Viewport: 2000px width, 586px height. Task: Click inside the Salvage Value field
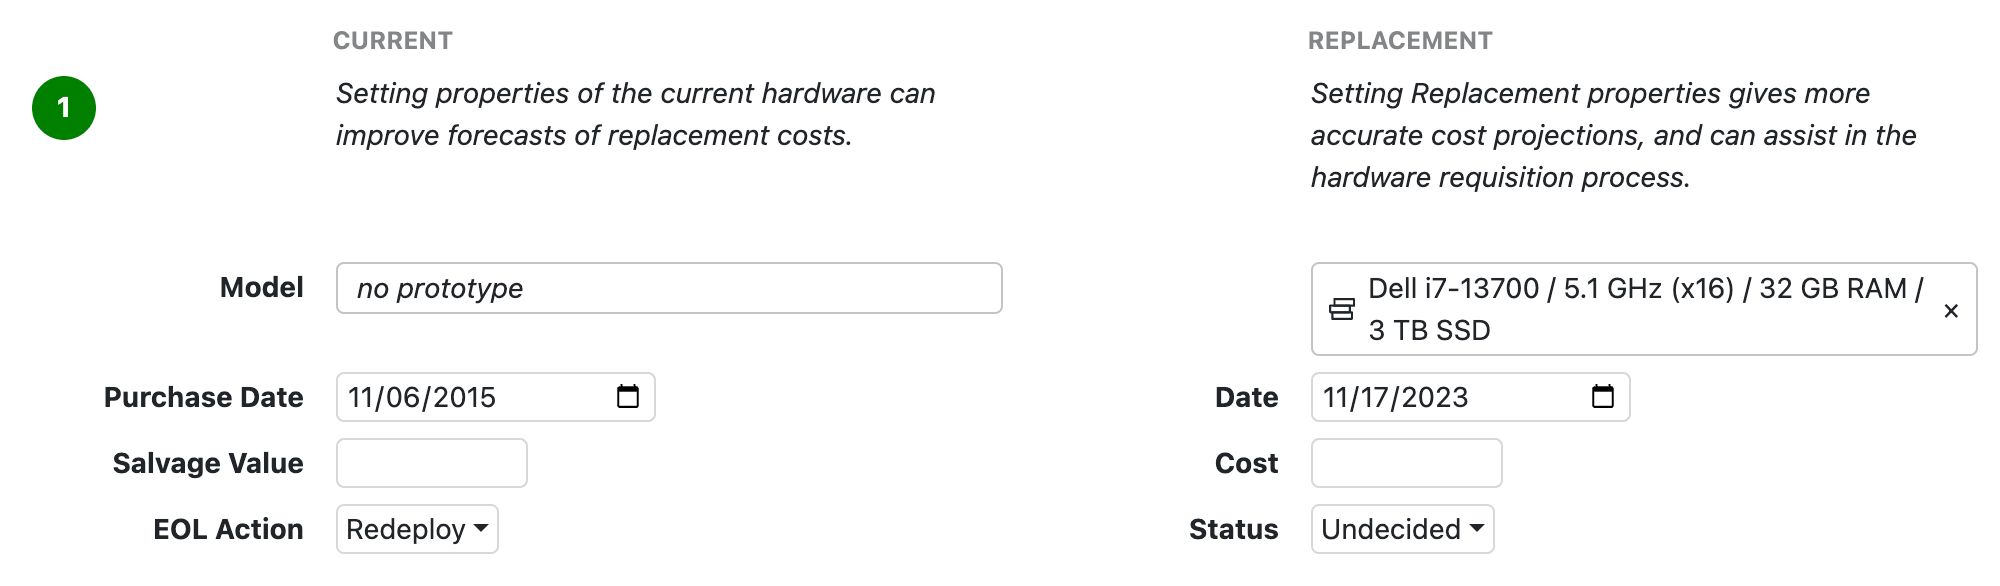[x=430, y=463]
